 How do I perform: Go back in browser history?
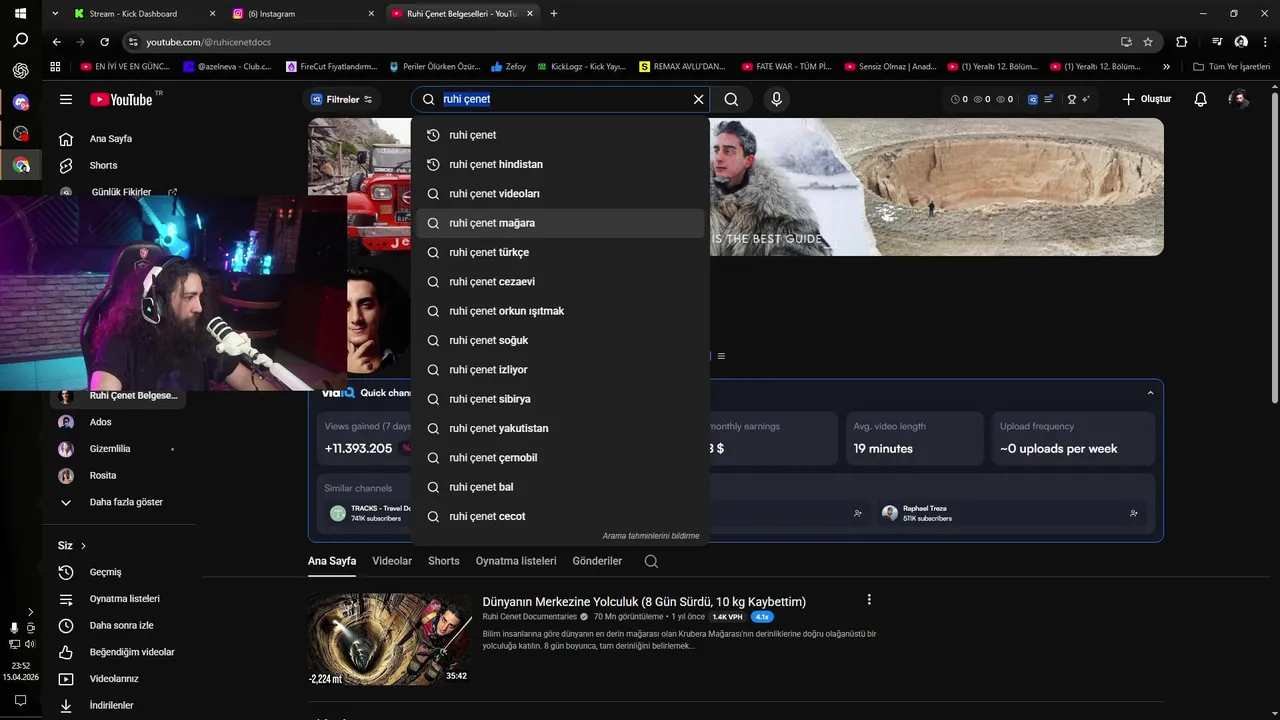click(x=57, y=42)
